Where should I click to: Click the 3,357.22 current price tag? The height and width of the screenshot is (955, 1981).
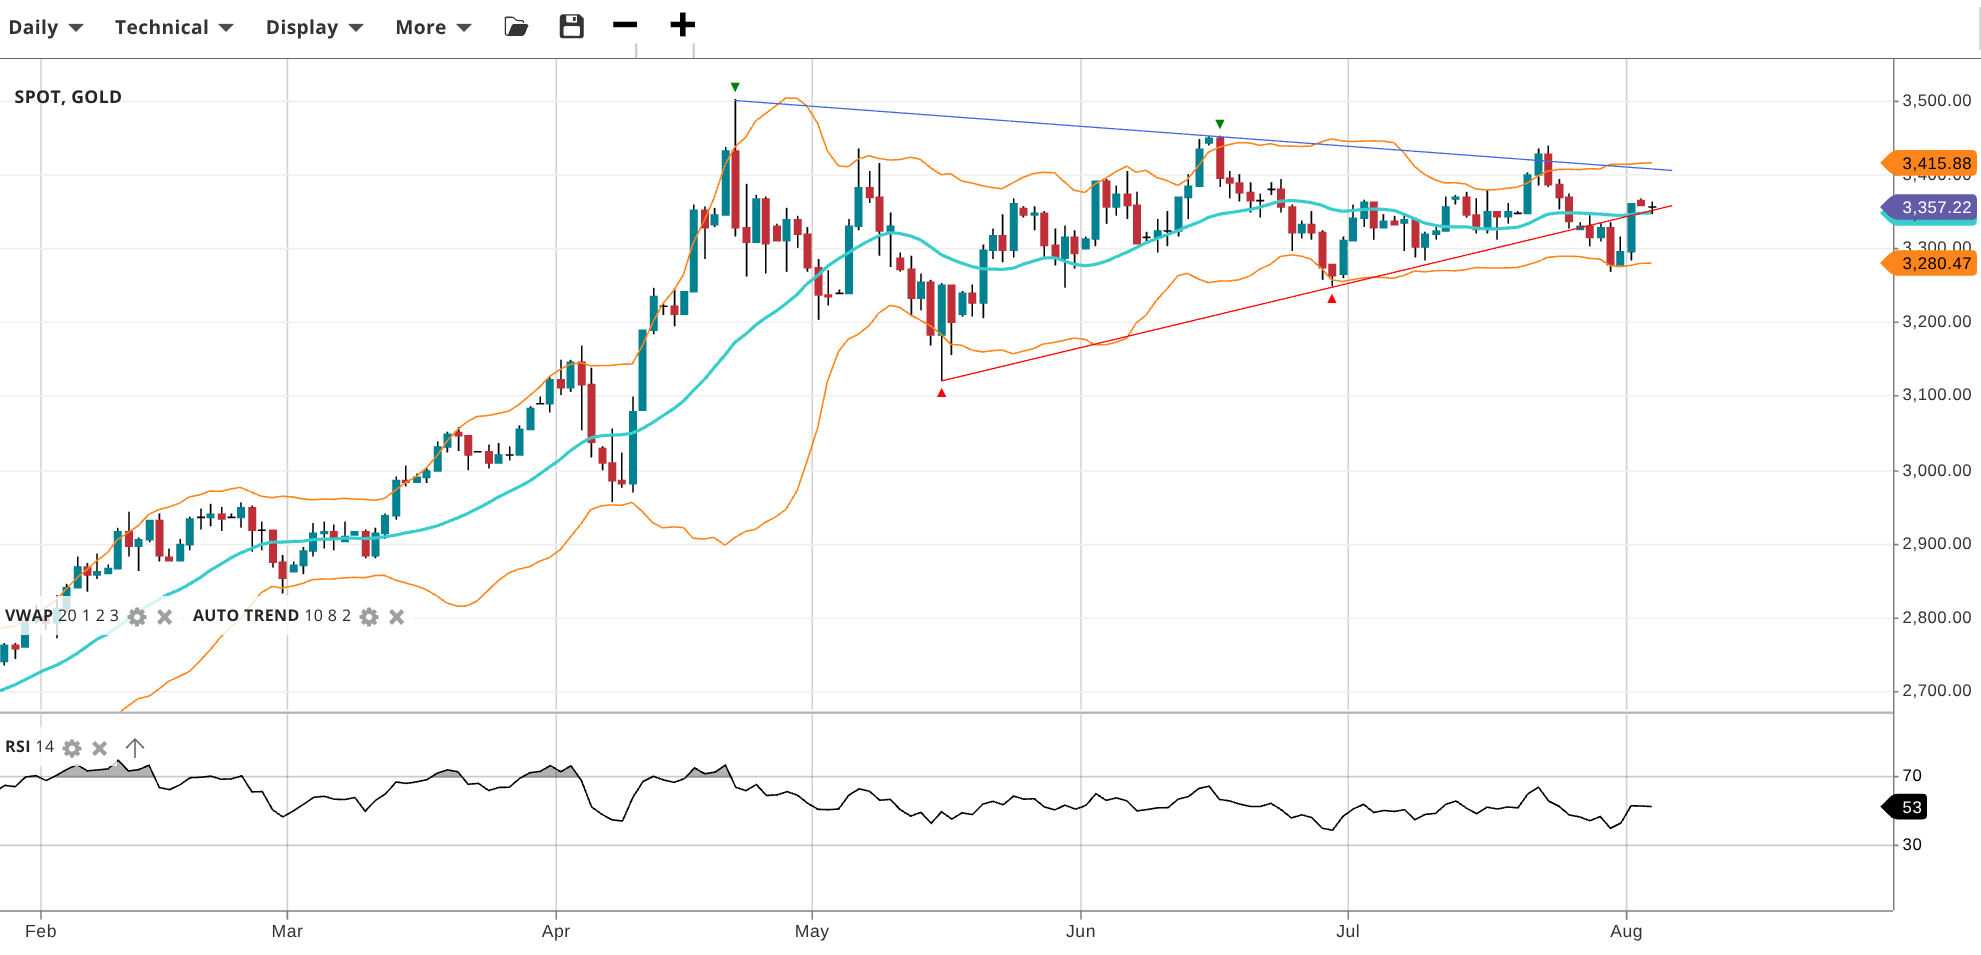coord(1934,207)
